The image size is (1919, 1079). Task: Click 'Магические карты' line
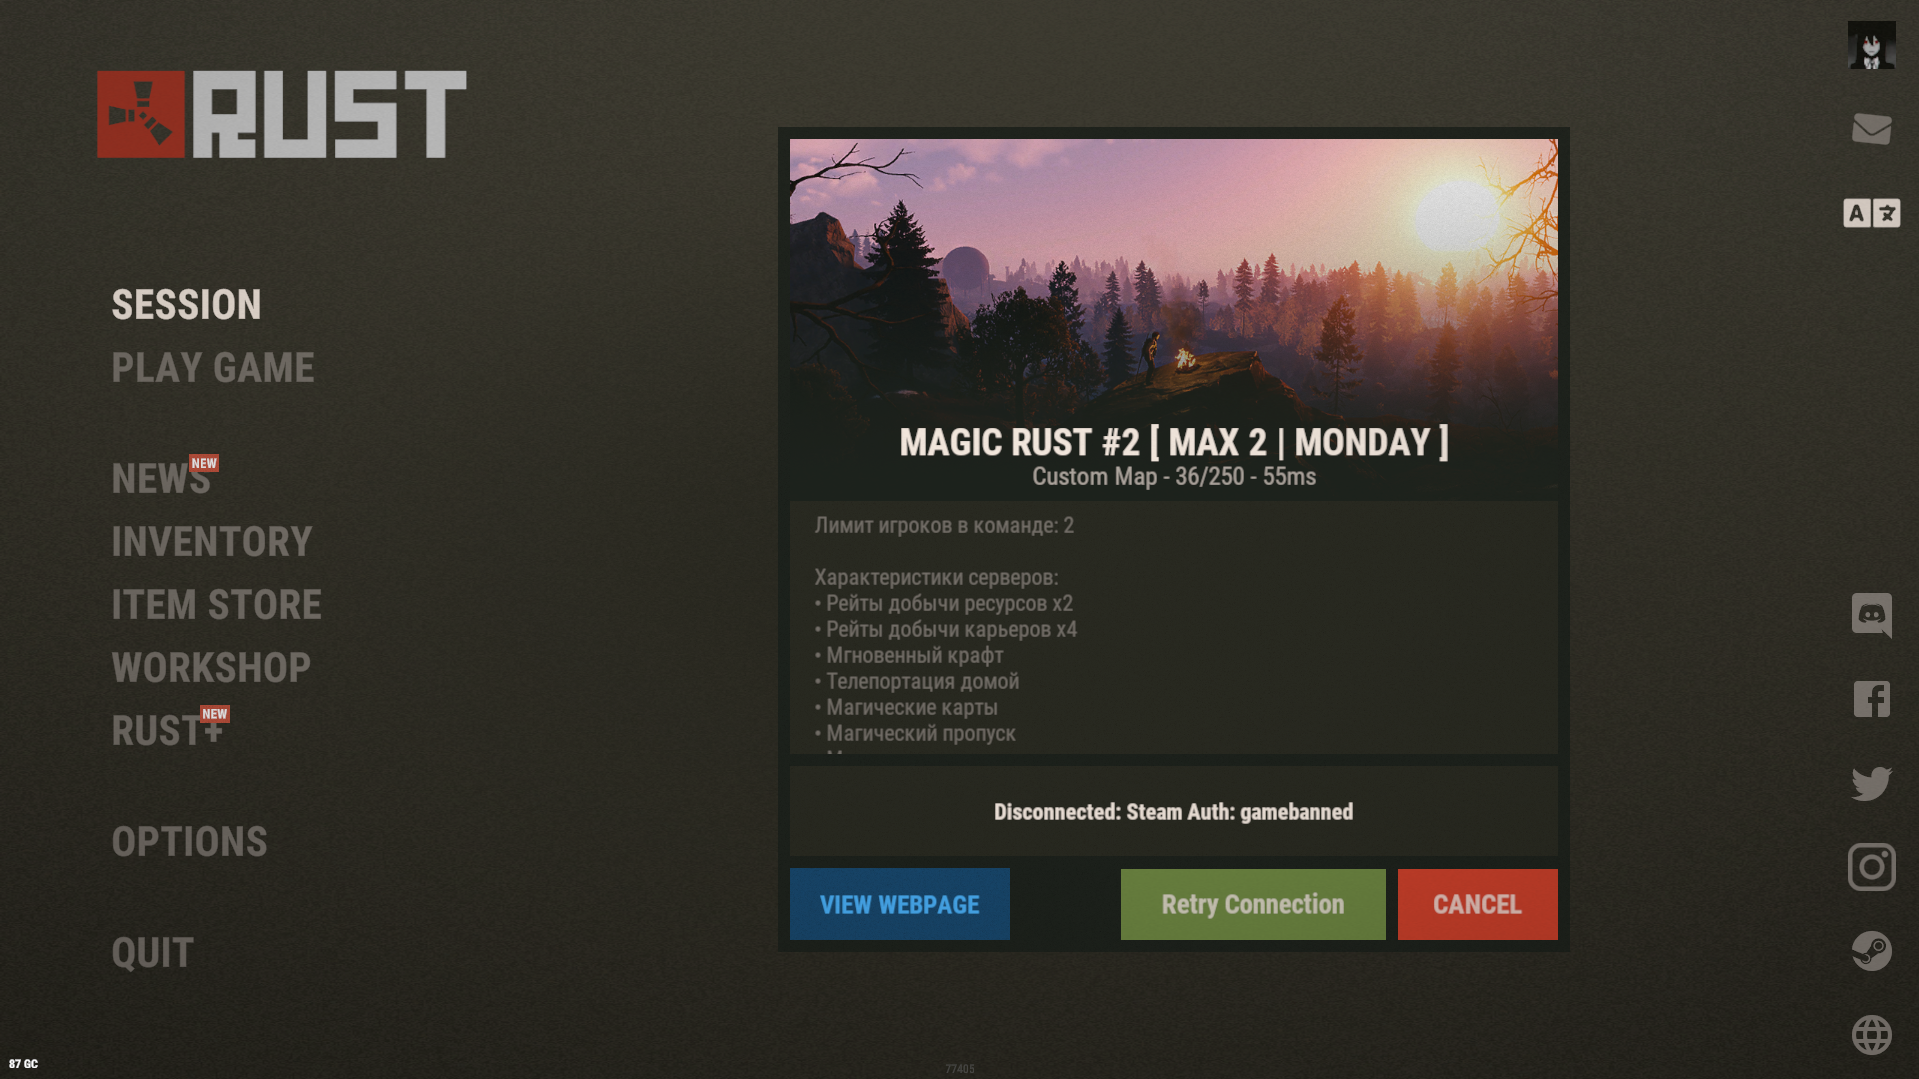(x=906, y=708)
